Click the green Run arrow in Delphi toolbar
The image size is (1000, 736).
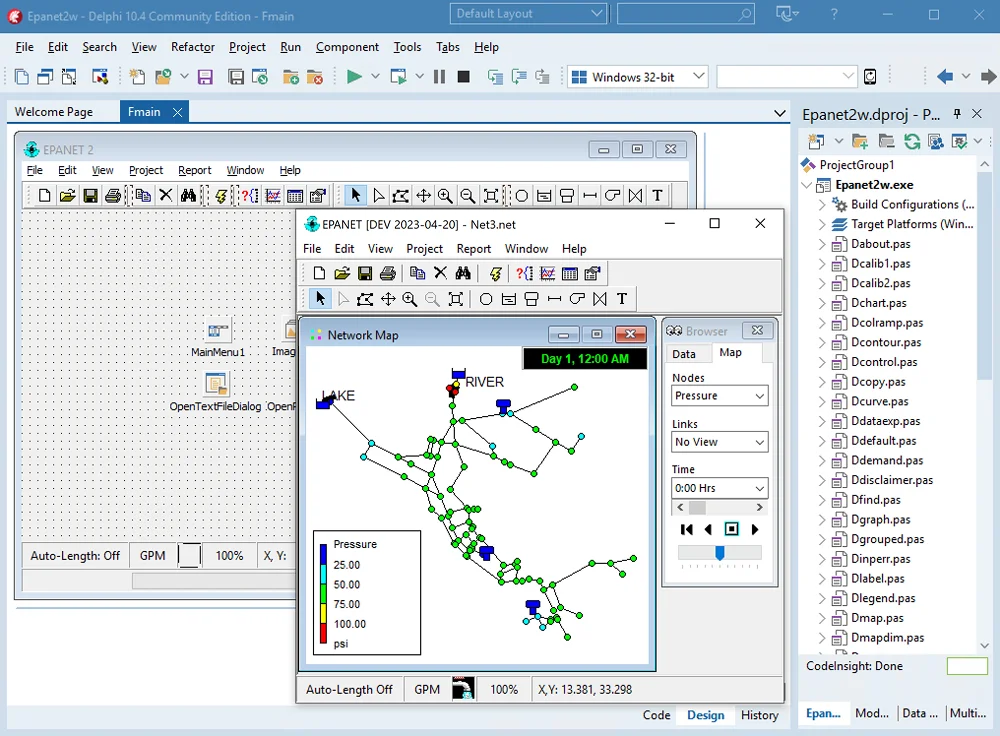(x=354, y=76)
